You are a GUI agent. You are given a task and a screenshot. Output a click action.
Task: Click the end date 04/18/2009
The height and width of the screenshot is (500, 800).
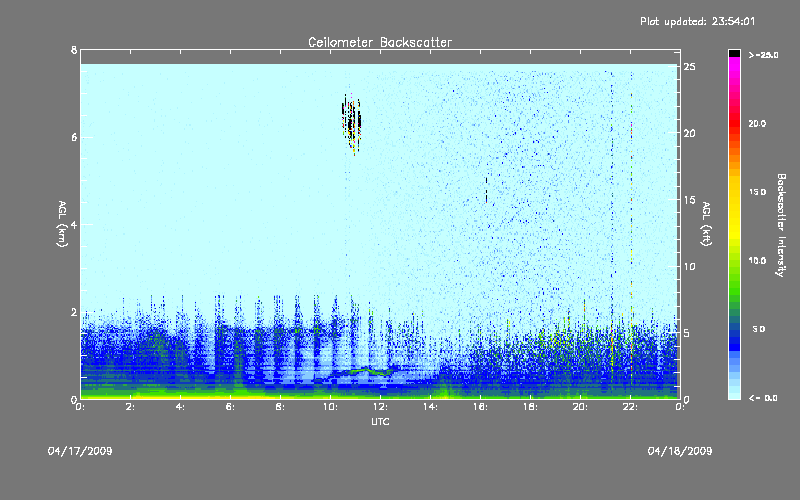[x=680, y=451]
